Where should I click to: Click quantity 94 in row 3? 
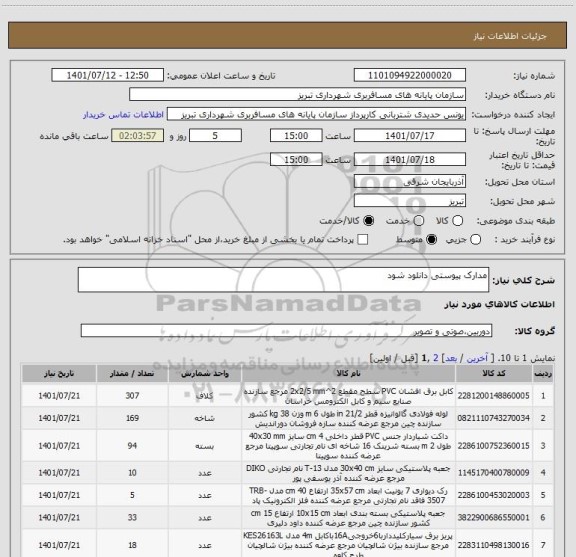[x=132, y=446]
